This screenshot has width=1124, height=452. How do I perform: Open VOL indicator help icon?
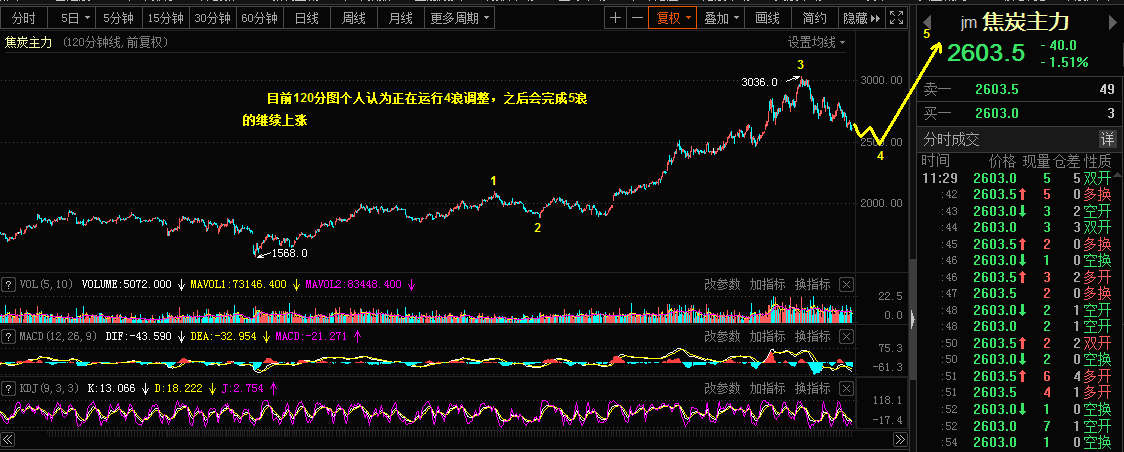[x=9, y=284]
